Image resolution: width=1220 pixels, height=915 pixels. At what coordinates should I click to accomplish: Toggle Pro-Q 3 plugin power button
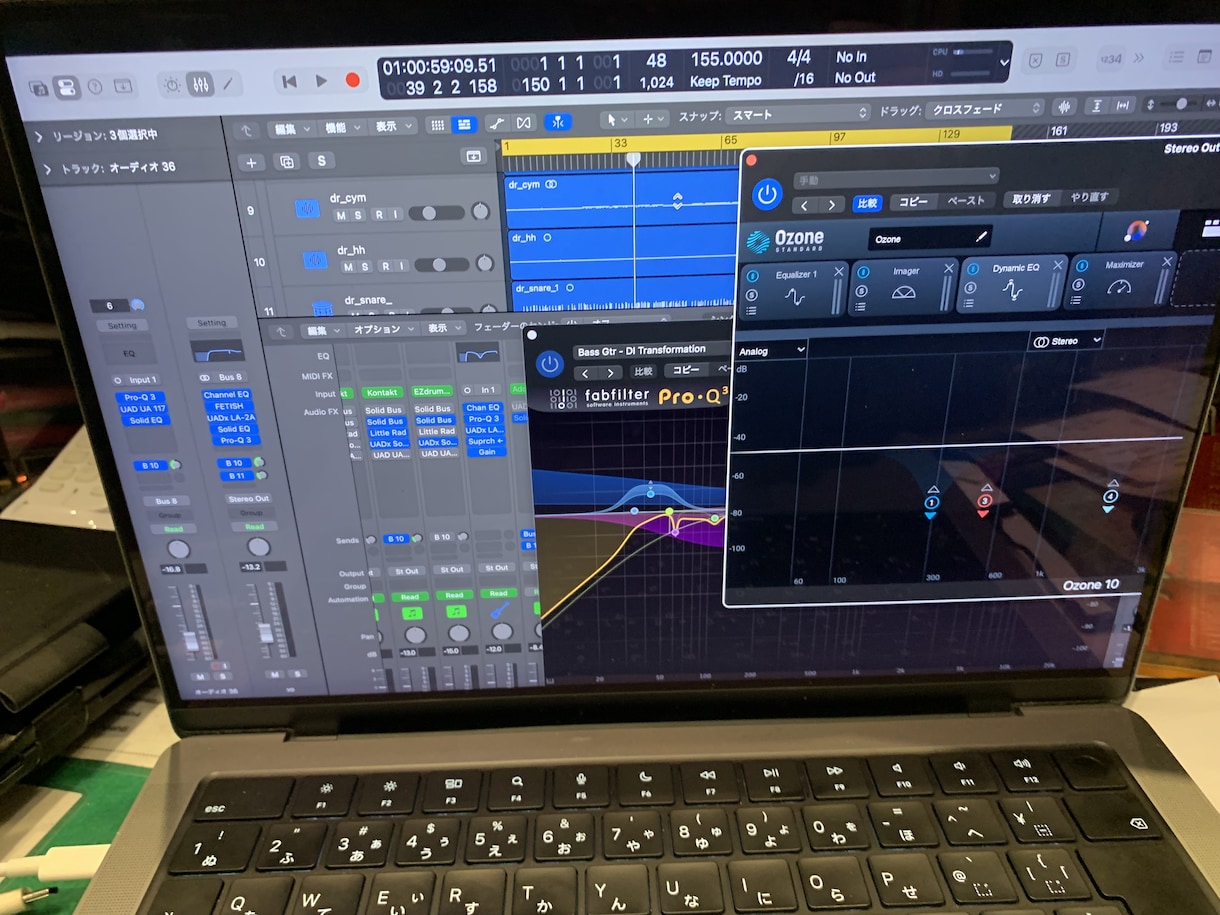click(549, 365)
